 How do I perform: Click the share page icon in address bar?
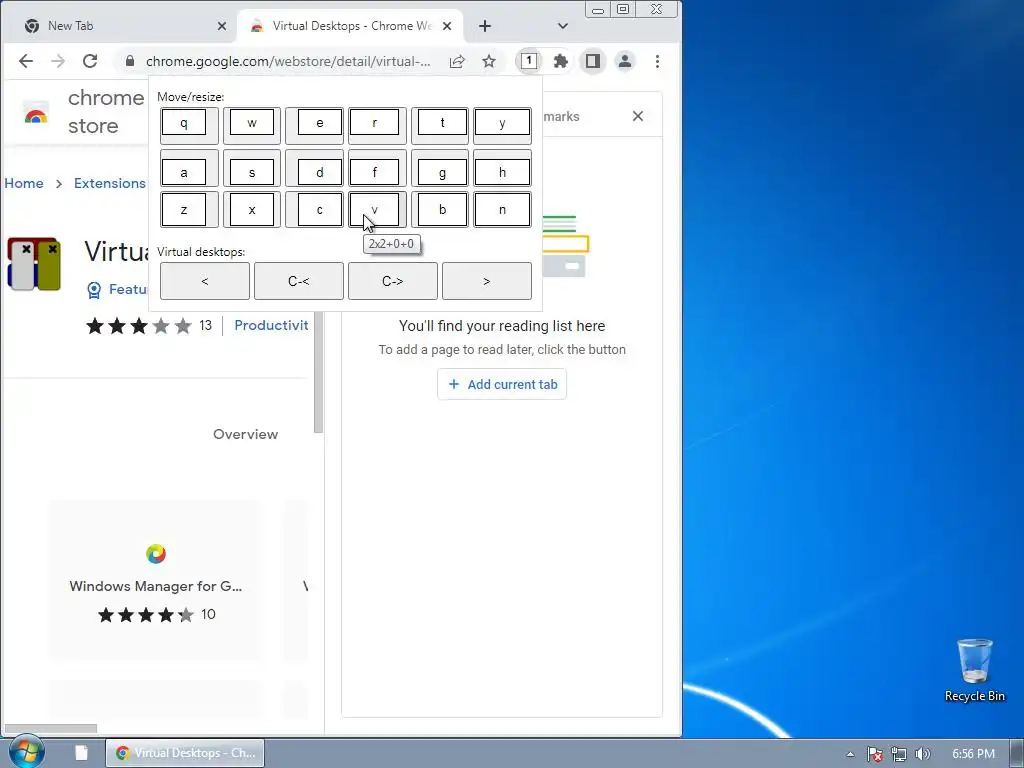457,61
